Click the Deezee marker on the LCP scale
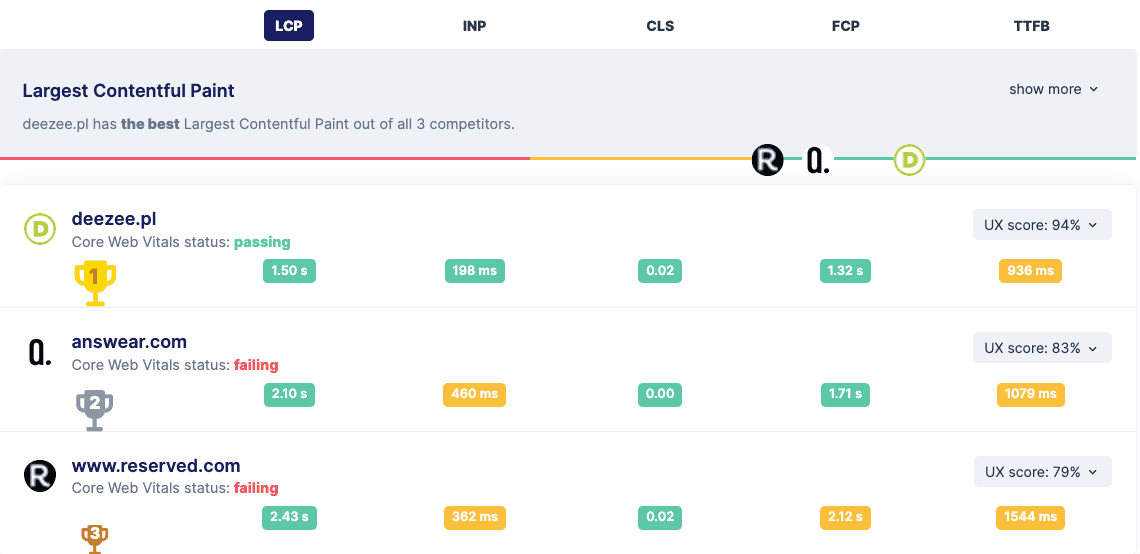Screen dimensions: 1140x554 909,160
